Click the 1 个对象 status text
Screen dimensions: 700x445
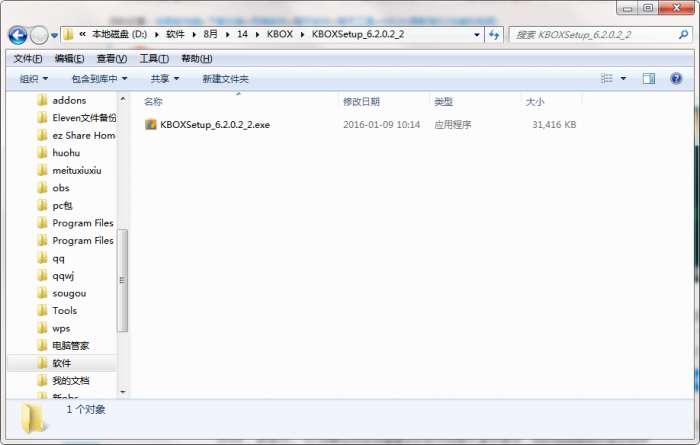[x=86, y=409]
